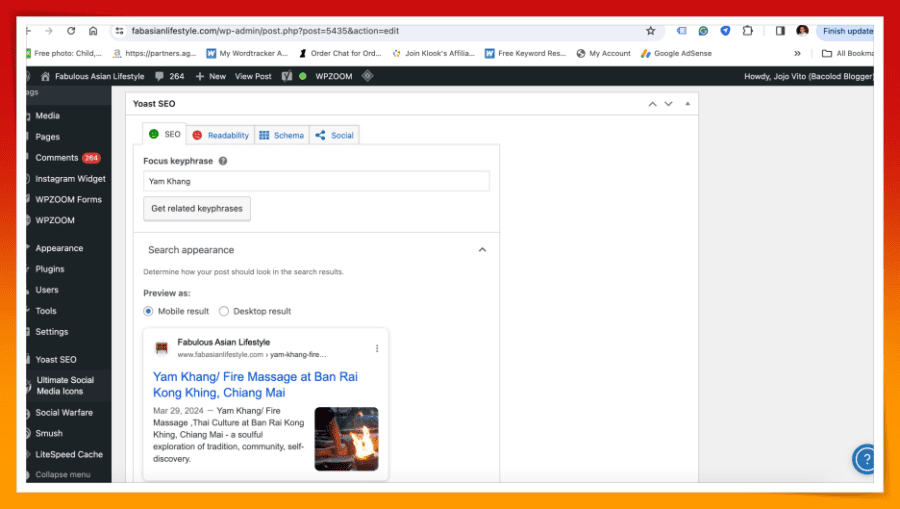Collapse the Search appearance section

click(x=482, y=250)
